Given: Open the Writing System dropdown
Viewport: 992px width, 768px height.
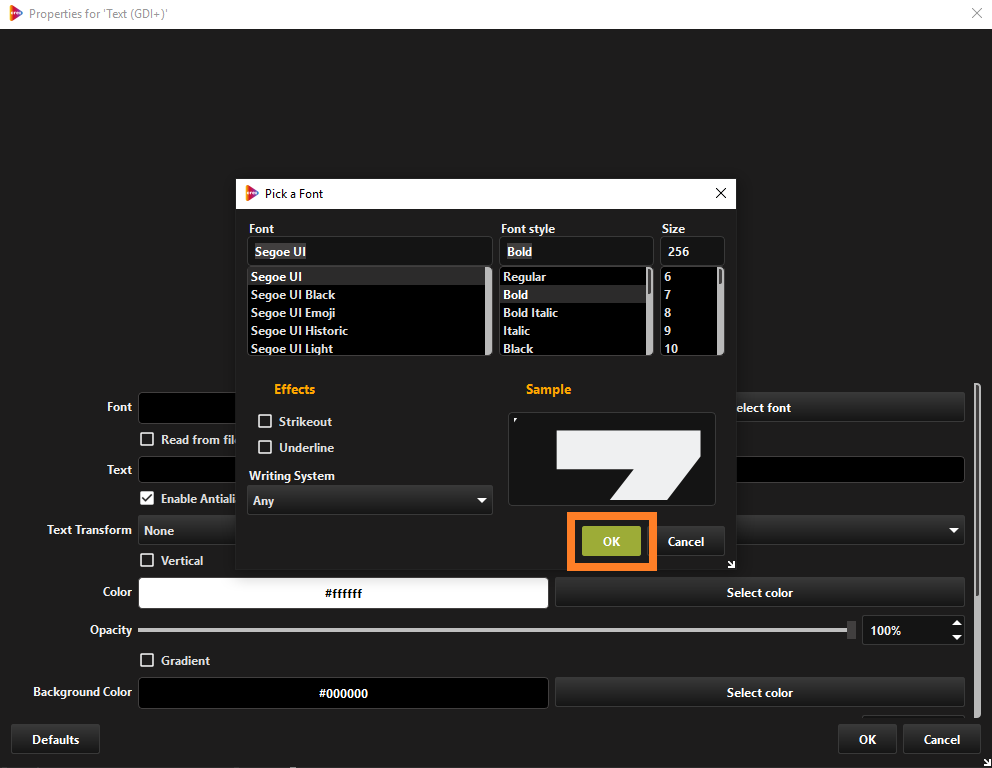Looking at the screenshot, I should click(x=369, y=500).
